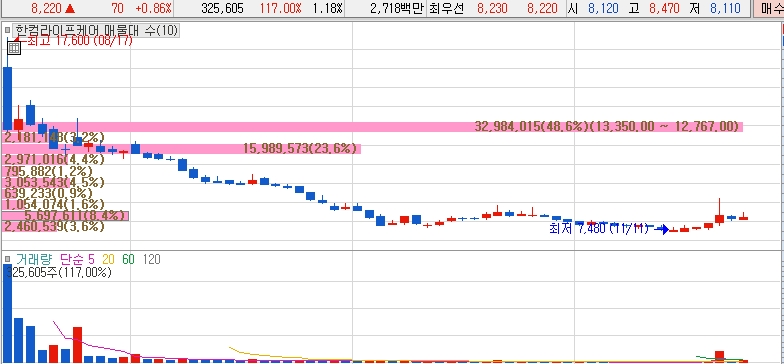Click the ask price 8,230

click(492, 8)
